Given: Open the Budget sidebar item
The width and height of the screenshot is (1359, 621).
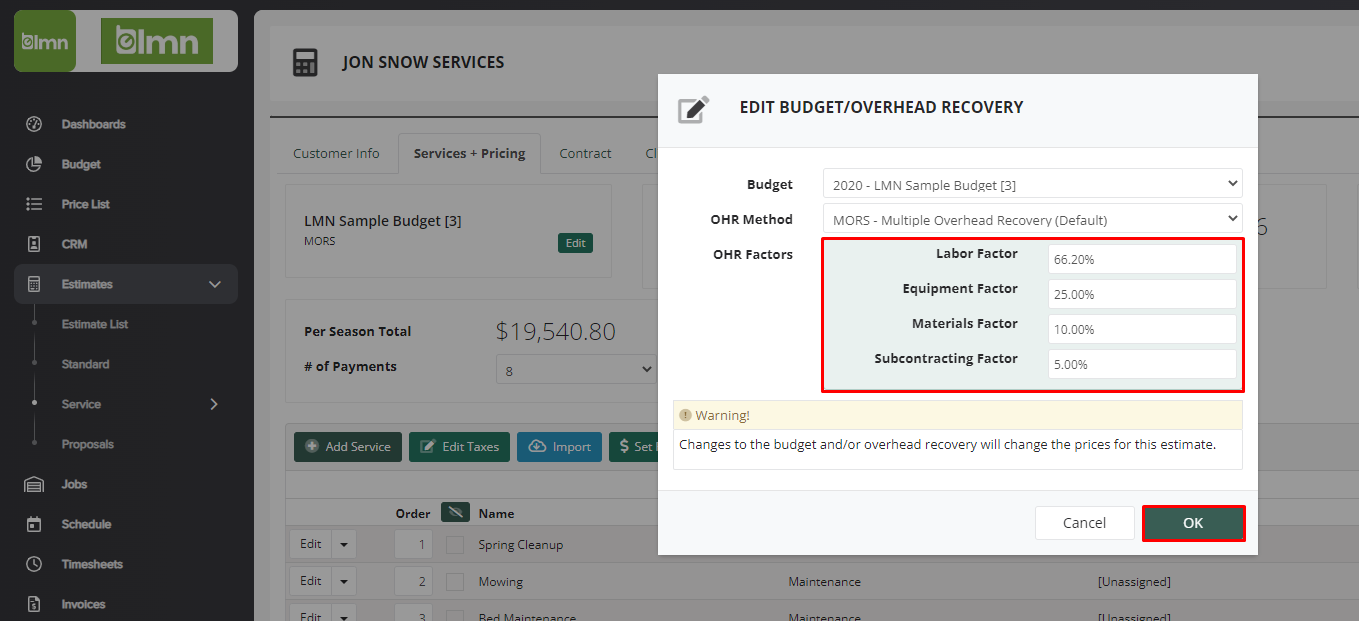Looking at the screenshot, I should point(81,164).
